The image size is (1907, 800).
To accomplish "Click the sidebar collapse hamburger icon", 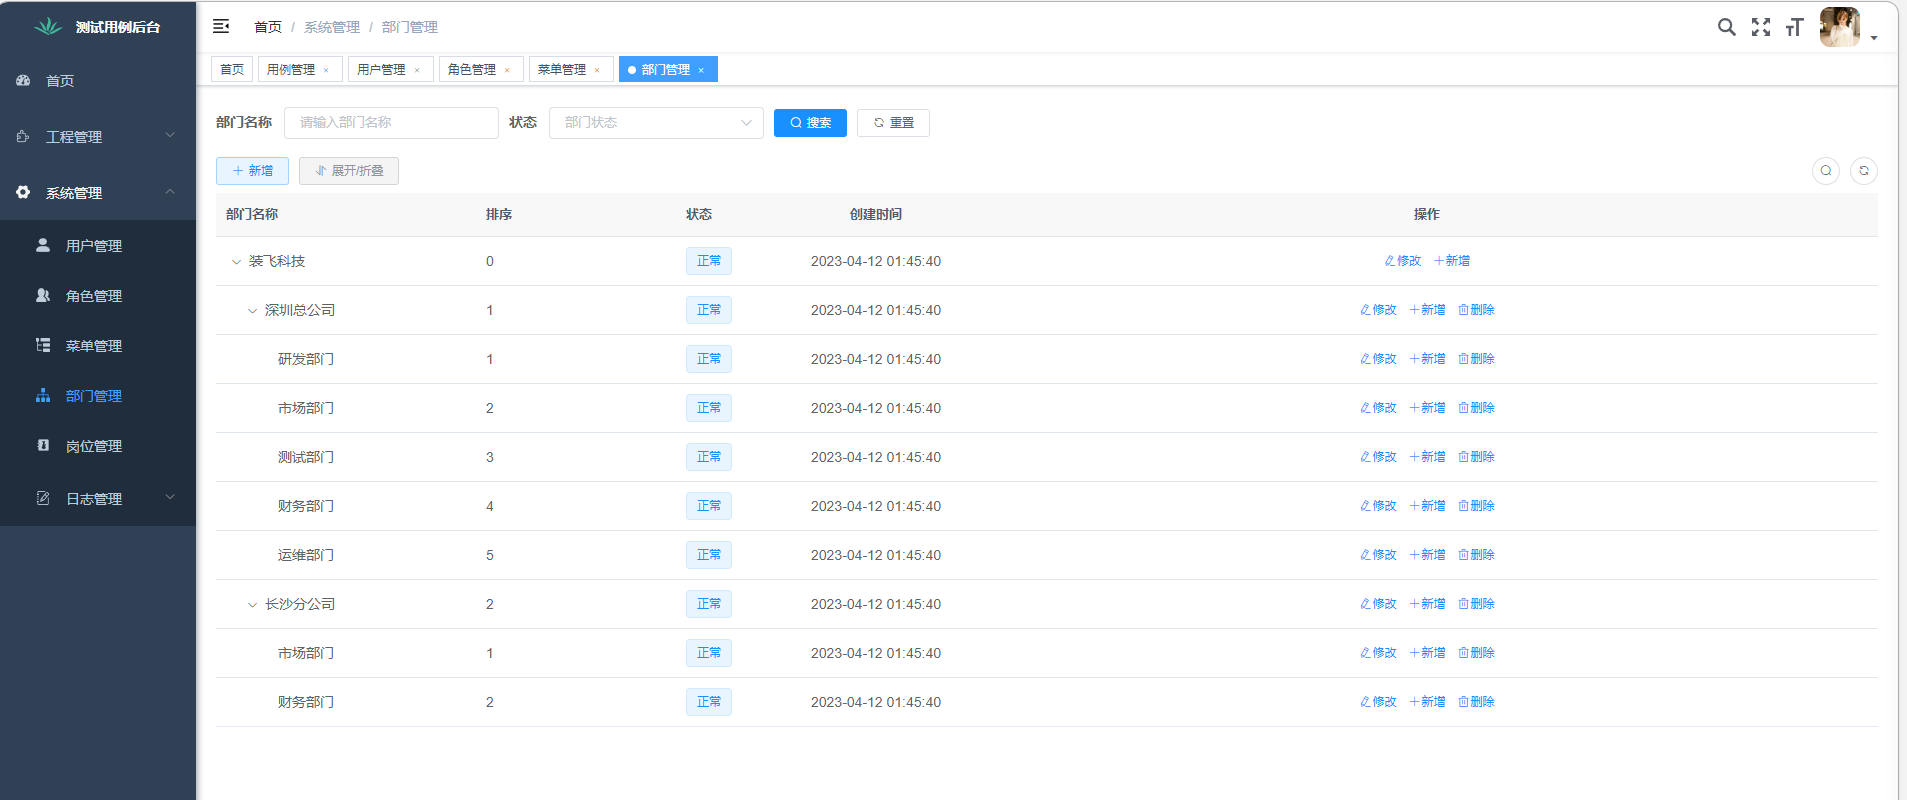I will point(221,27).
